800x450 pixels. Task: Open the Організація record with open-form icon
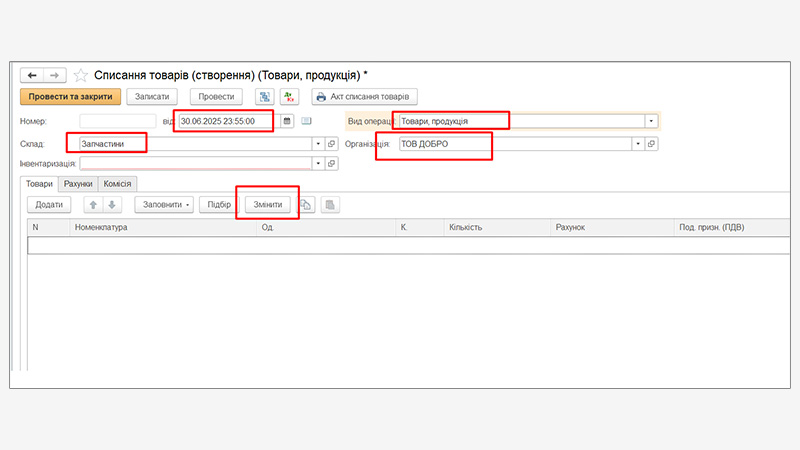(x=651, y=144)
